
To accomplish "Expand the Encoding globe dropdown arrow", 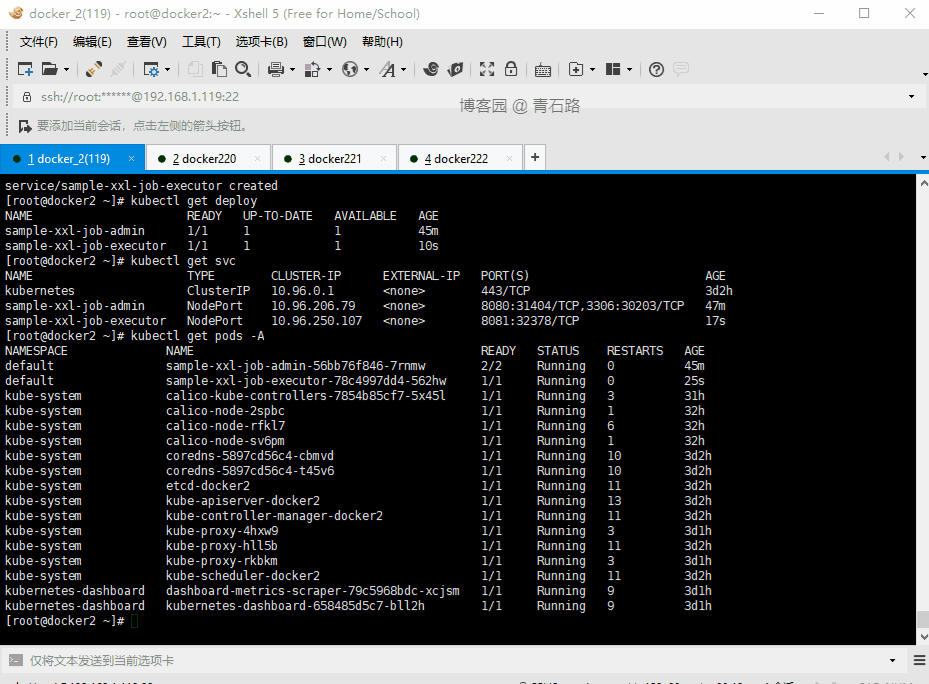I will point(367,70).
